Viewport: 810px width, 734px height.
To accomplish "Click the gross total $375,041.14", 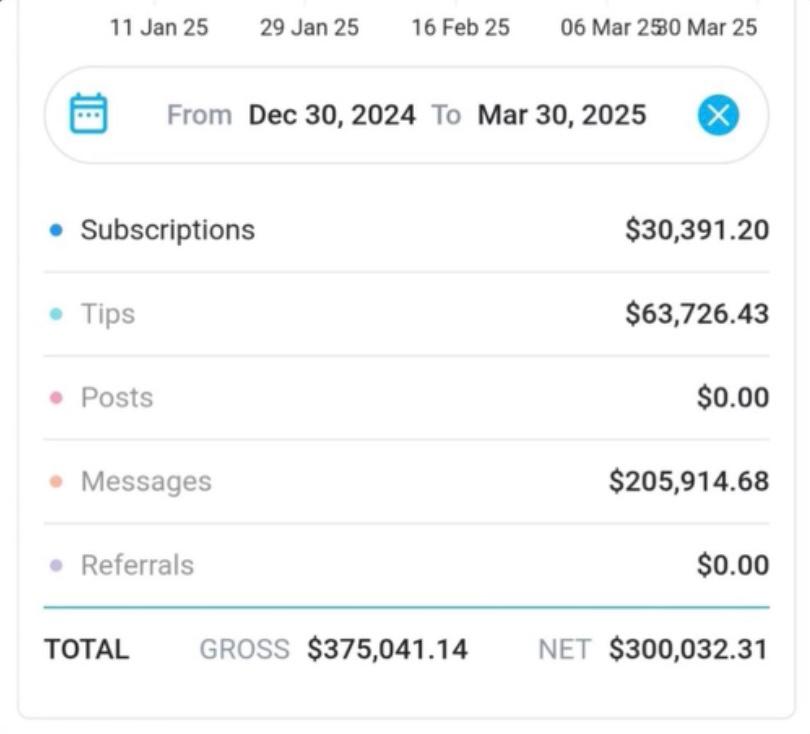I will 387,650.
